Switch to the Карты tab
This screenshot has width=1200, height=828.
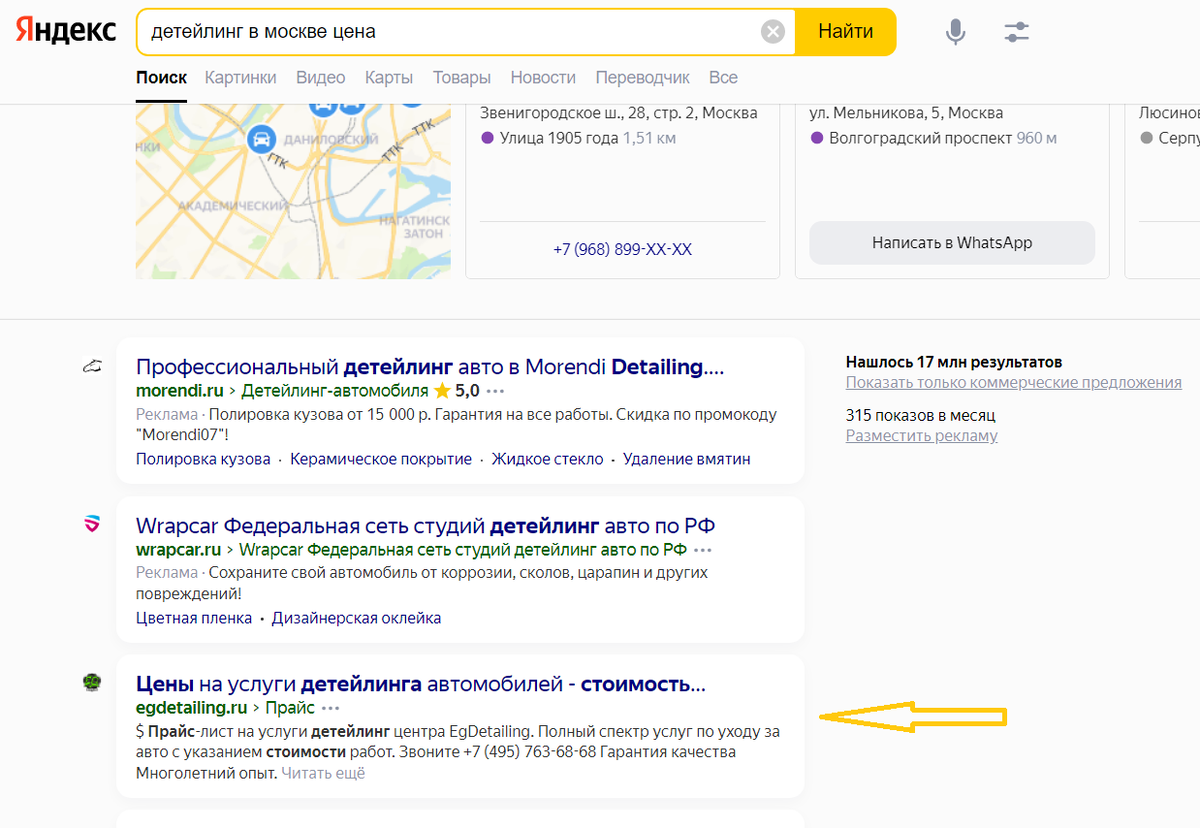pos(389,77)
